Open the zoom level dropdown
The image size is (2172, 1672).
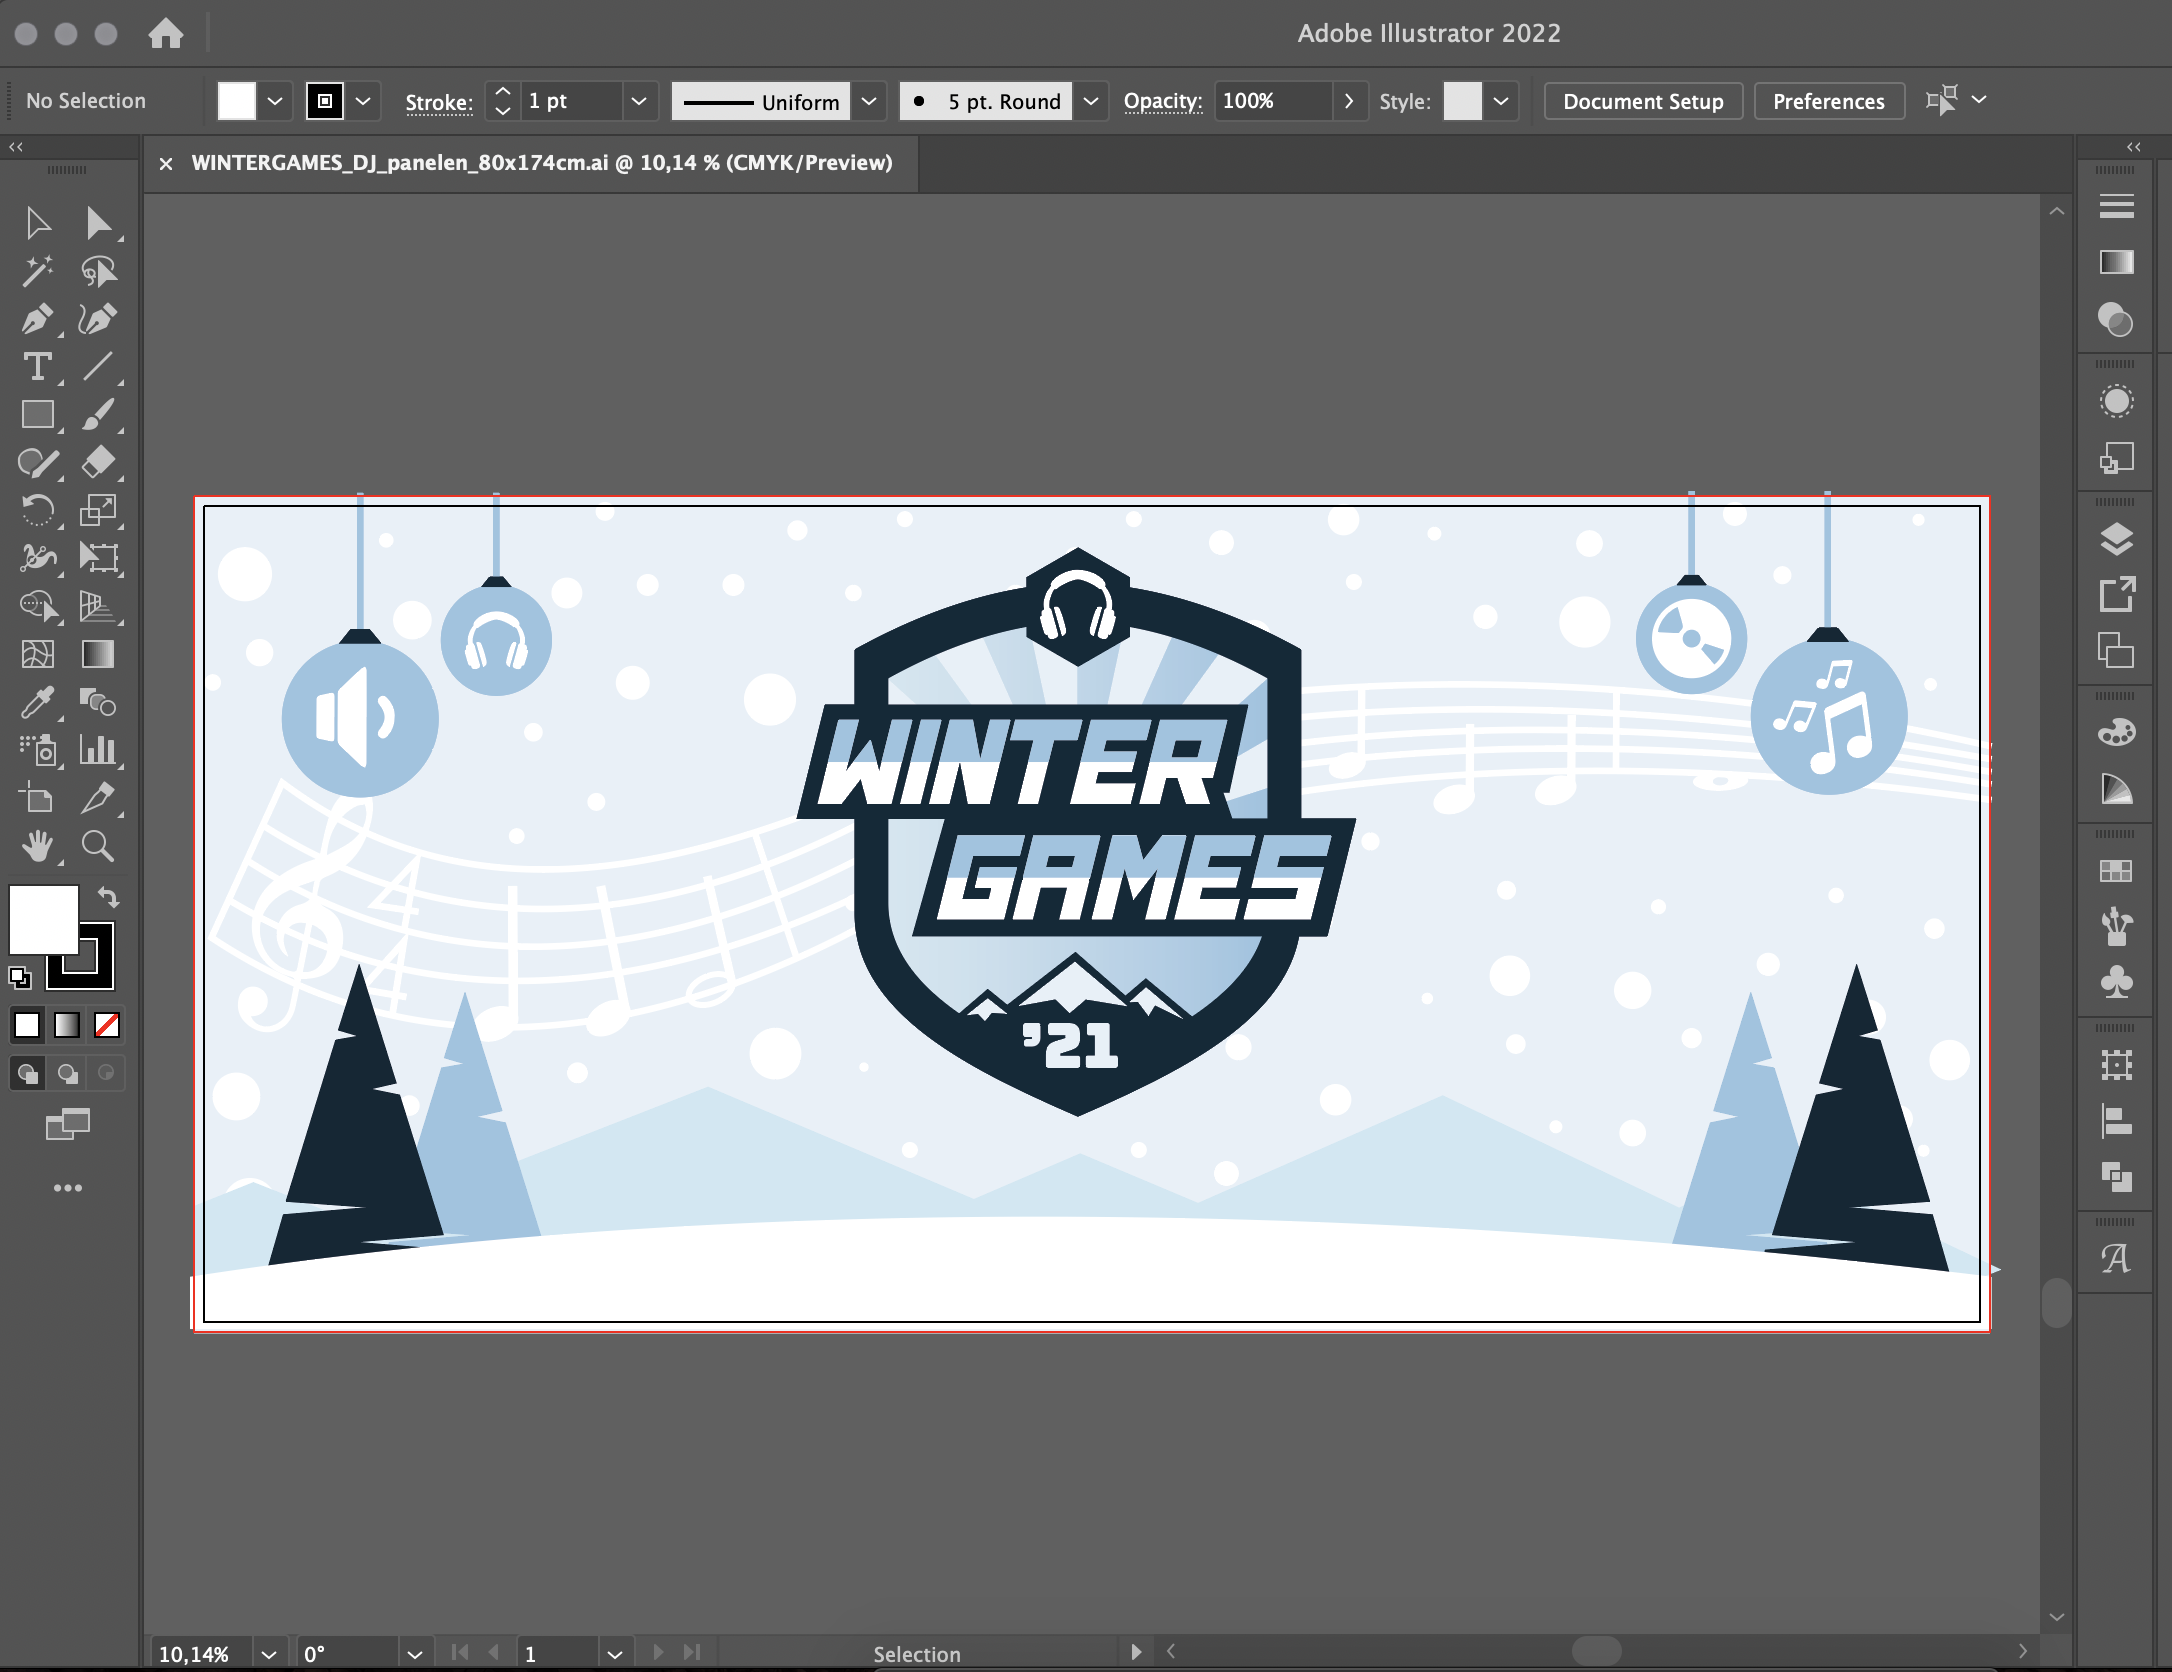[x=268, y=1654]
